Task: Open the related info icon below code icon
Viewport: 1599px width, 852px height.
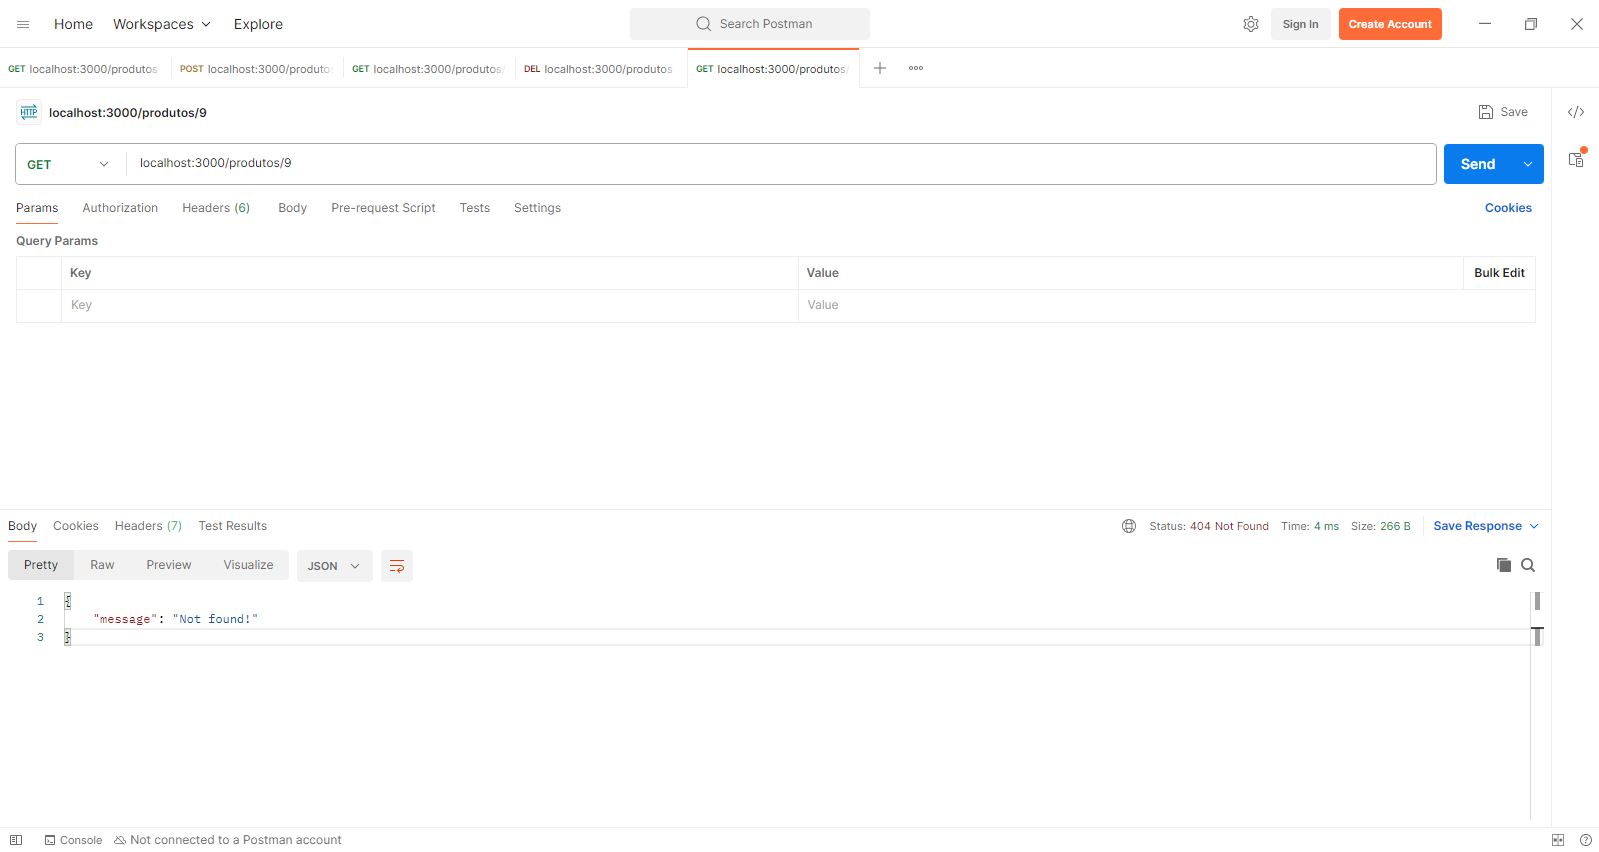Action: coord(1576,159)
